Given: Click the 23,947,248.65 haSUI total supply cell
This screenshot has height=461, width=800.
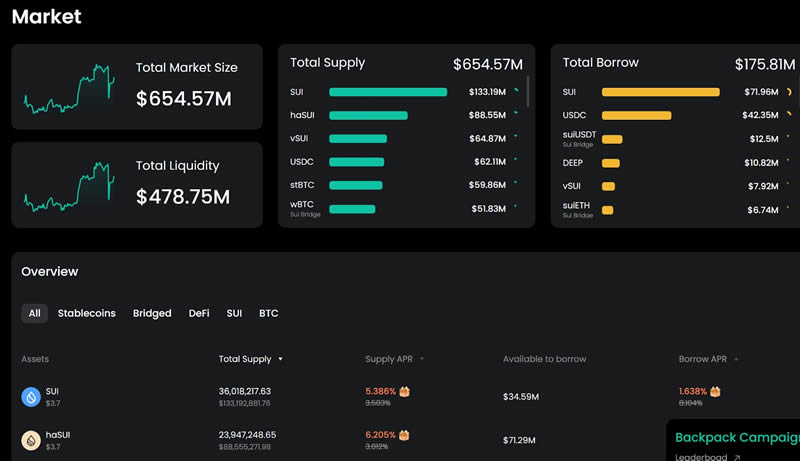Looking at the screenshot, I should click(247, 435).
